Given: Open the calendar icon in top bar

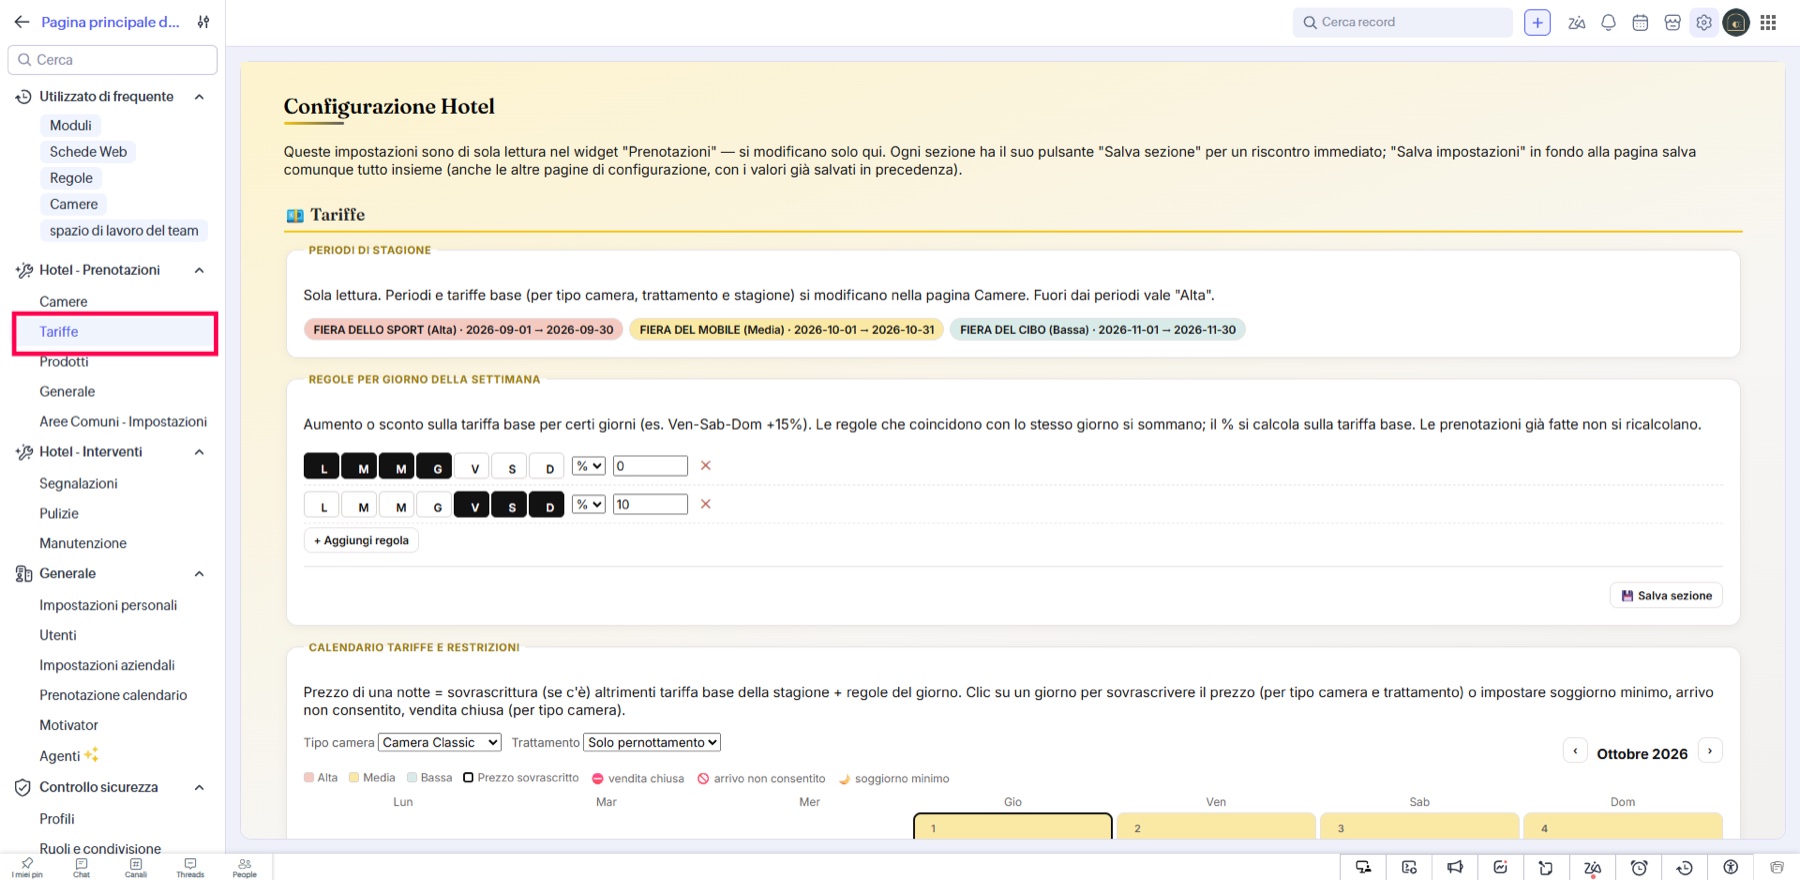Looking at the screenshot, I should click(1640, 22).
